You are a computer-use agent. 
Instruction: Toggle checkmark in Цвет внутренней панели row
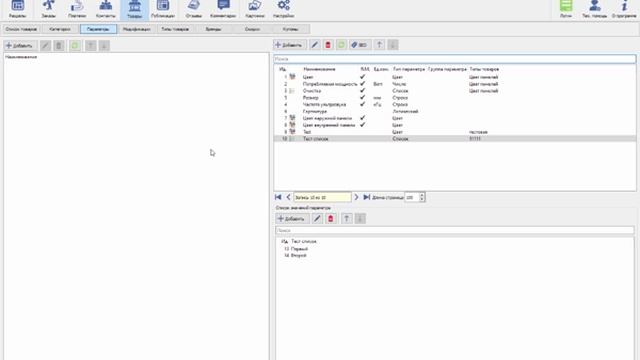tap(362, 125)
